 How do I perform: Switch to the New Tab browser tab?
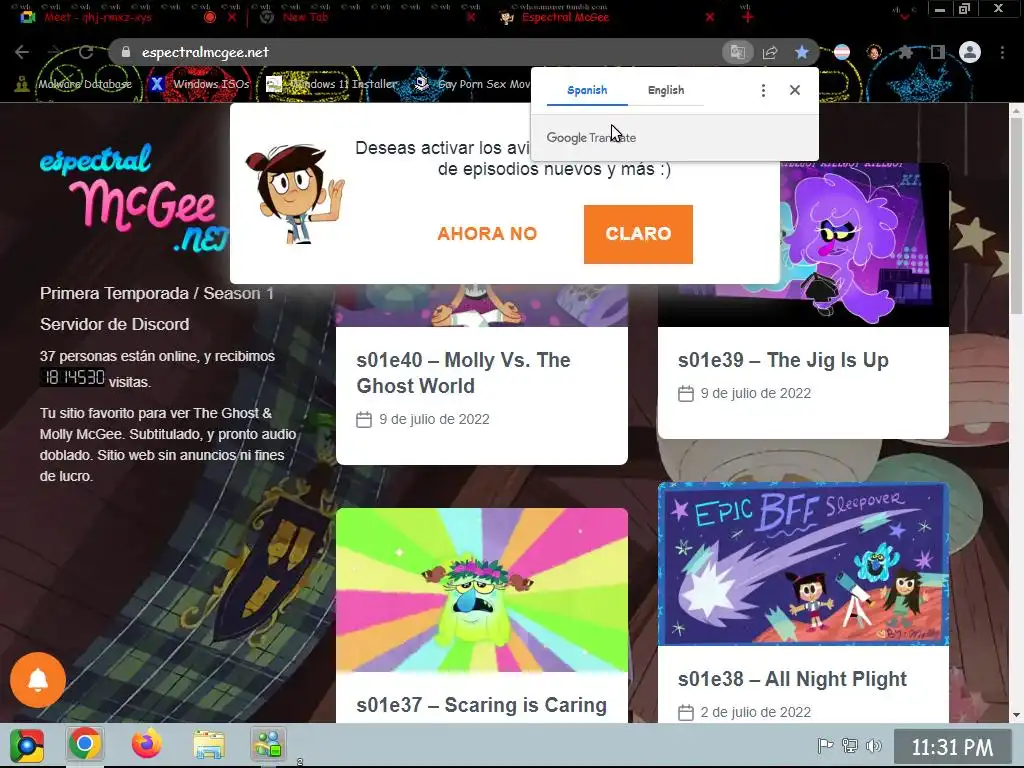[305, 17]
